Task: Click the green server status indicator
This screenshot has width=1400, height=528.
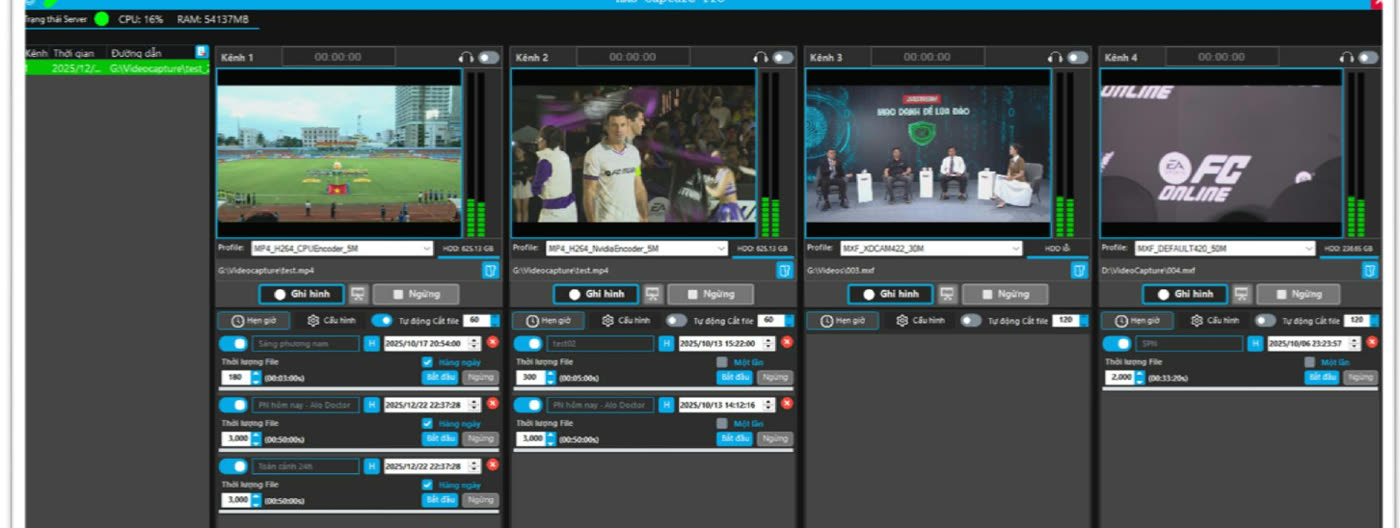Action: [102, 19]
